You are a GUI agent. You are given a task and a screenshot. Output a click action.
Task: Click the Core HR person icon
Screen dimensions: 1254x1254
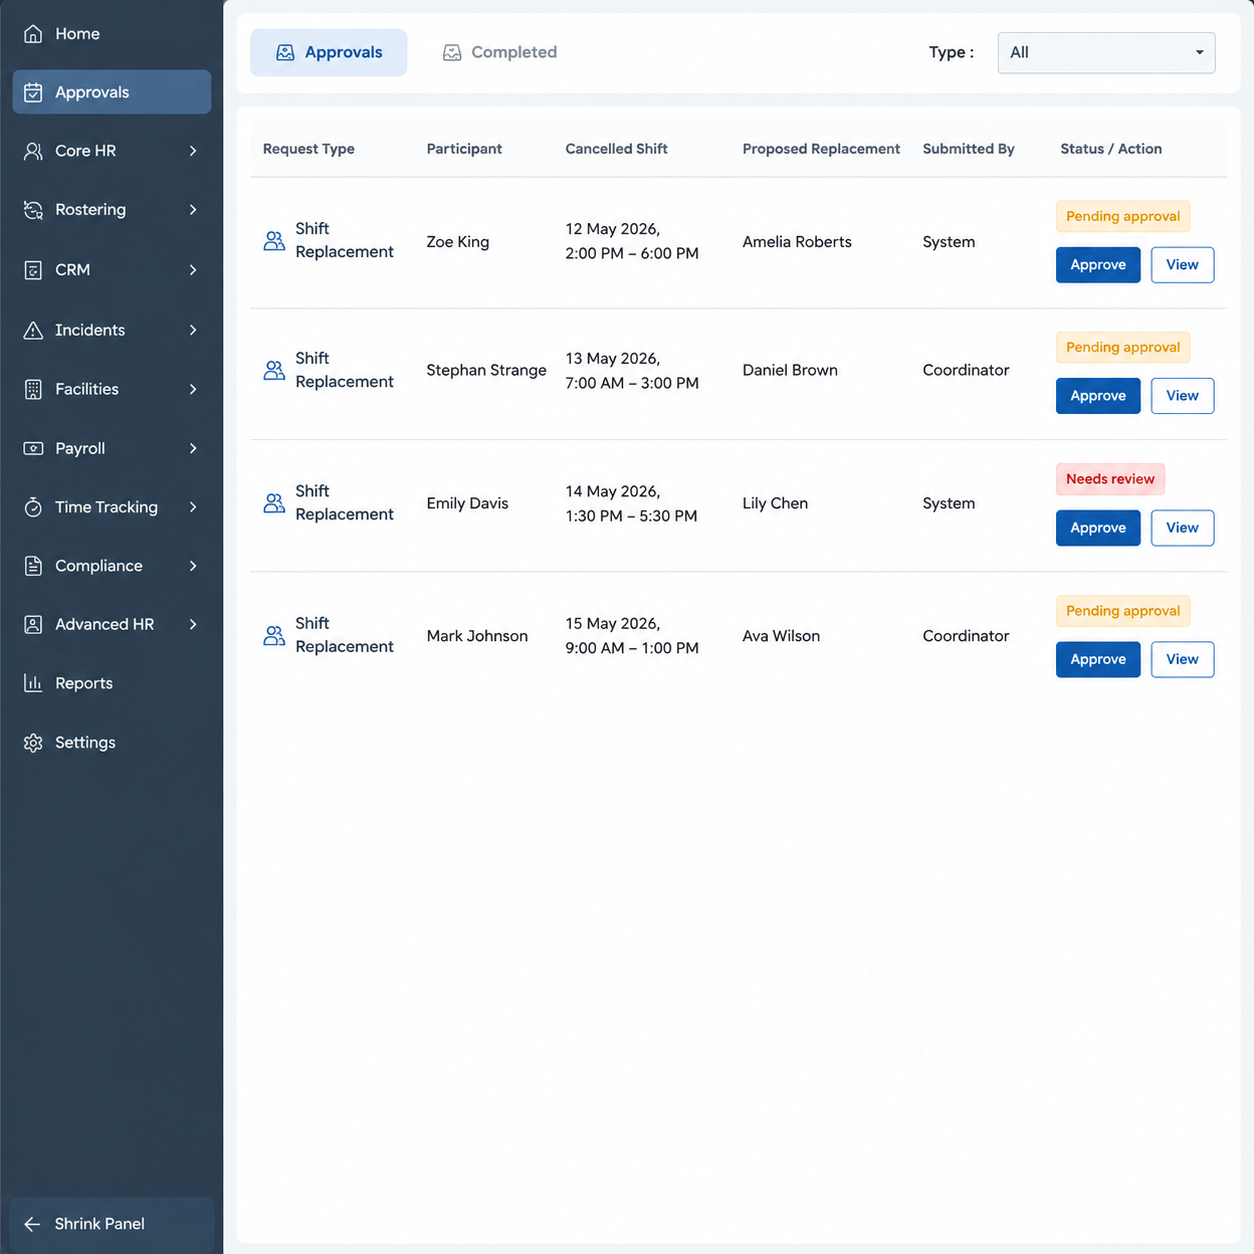click(33, 151)
